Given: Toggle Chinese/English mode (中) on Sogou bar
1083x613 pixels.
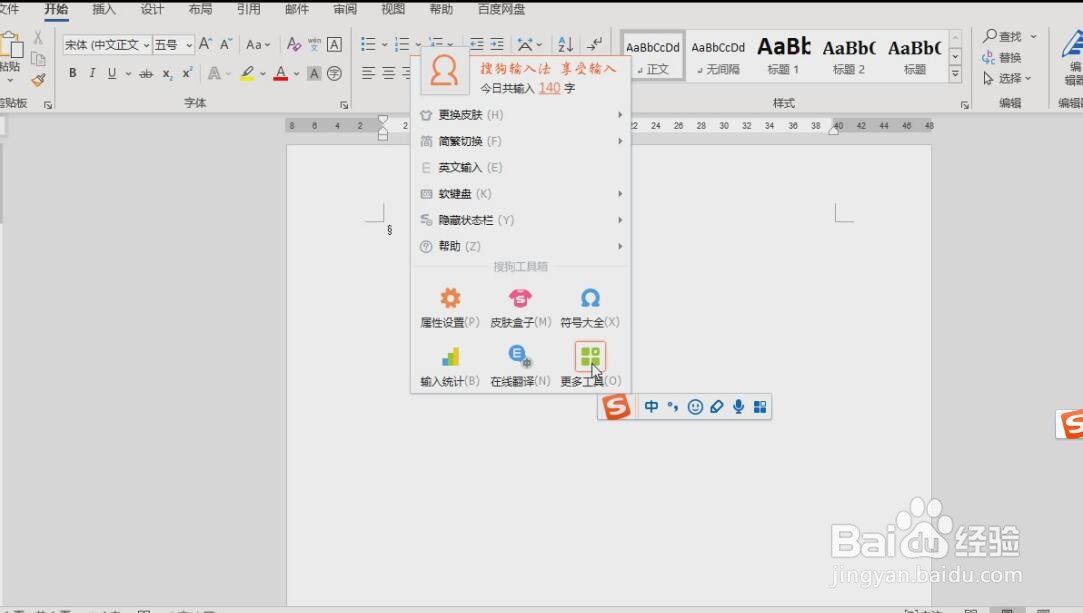Looking at the screenshot, I should pyautogui.click(x=651, y=407).
